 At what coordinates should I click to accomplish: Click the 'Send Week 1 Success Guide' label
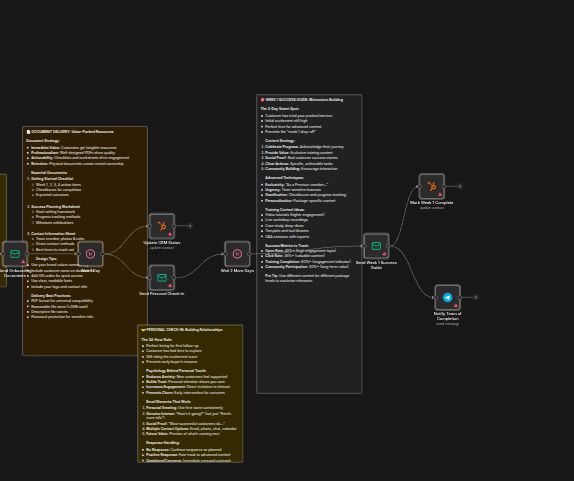tap(376, 265)
